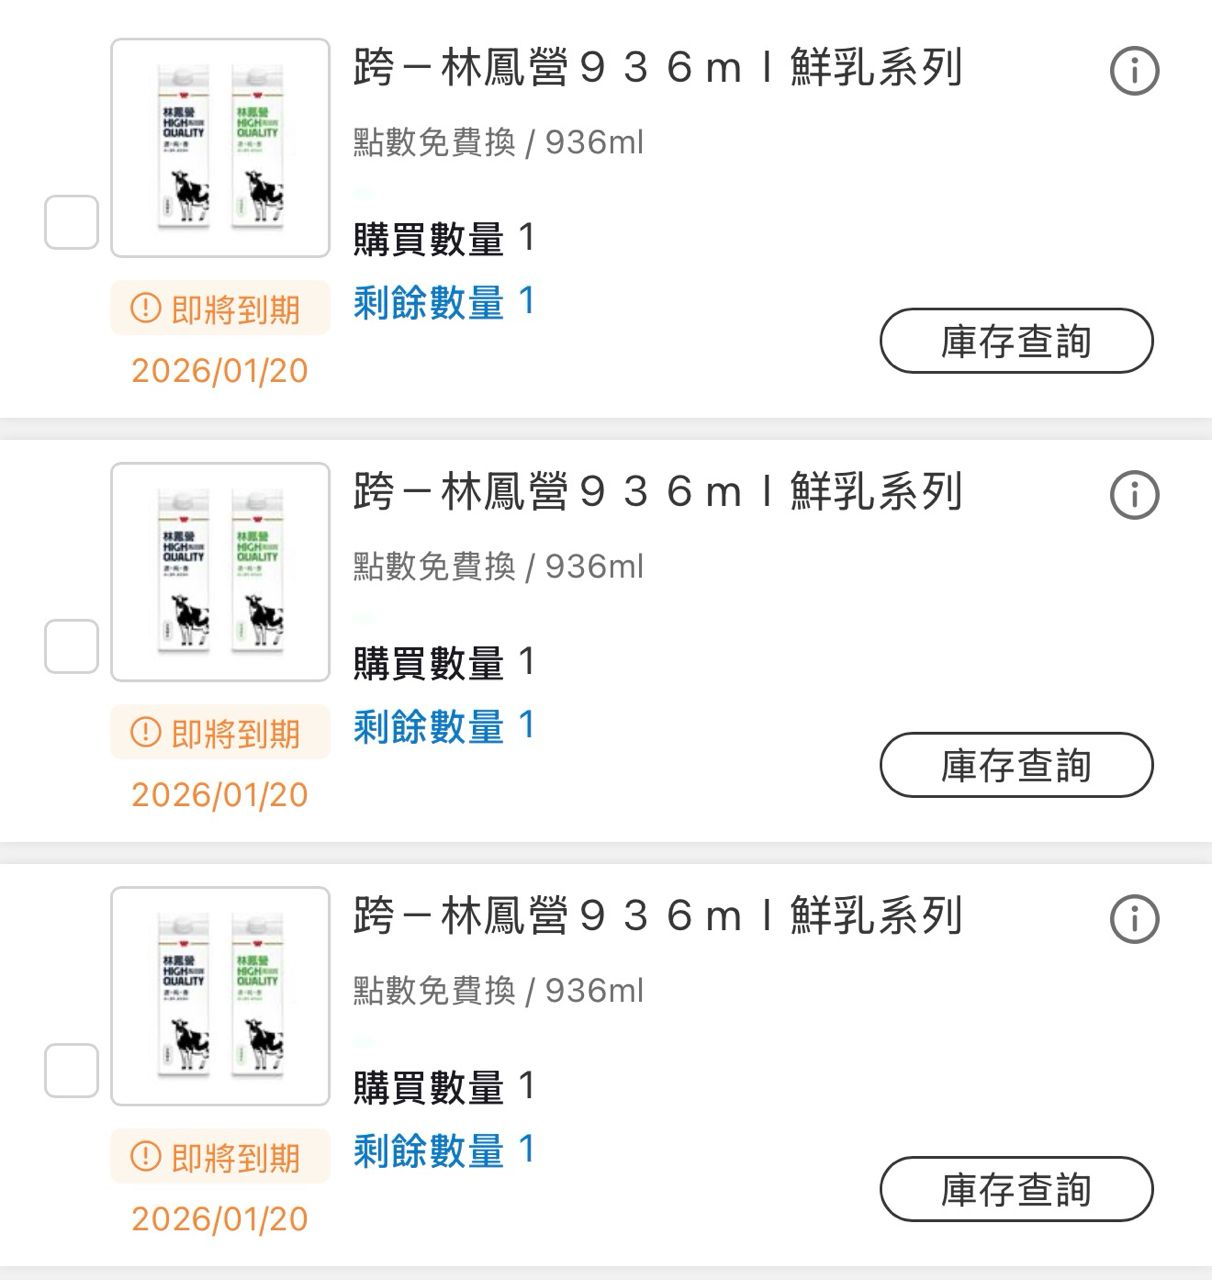Select the second 林鳳營 item checkbox
Screen dimensions: 1212x1280
[72, 646]
